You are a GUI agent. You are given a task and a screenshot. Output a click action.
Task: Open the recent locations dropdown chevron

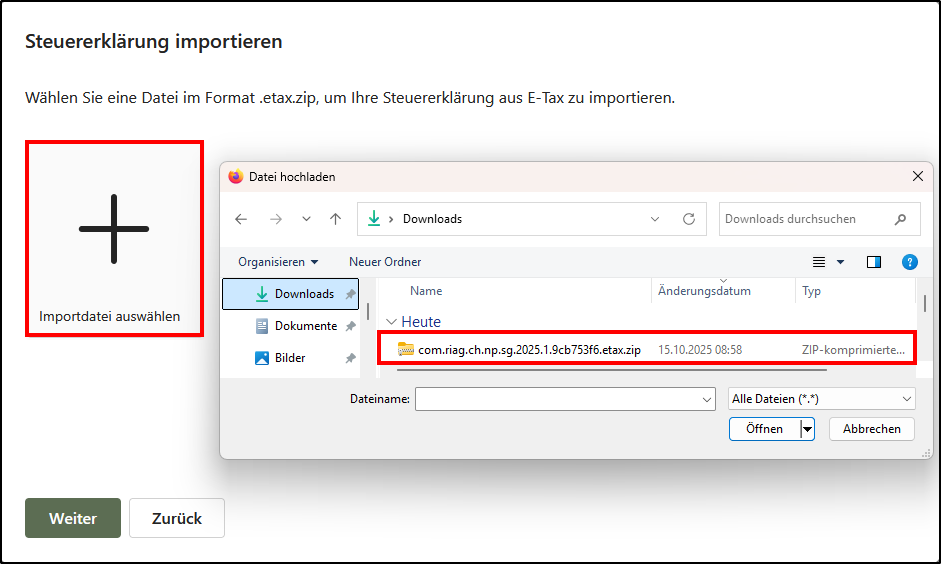click(306, 219)
